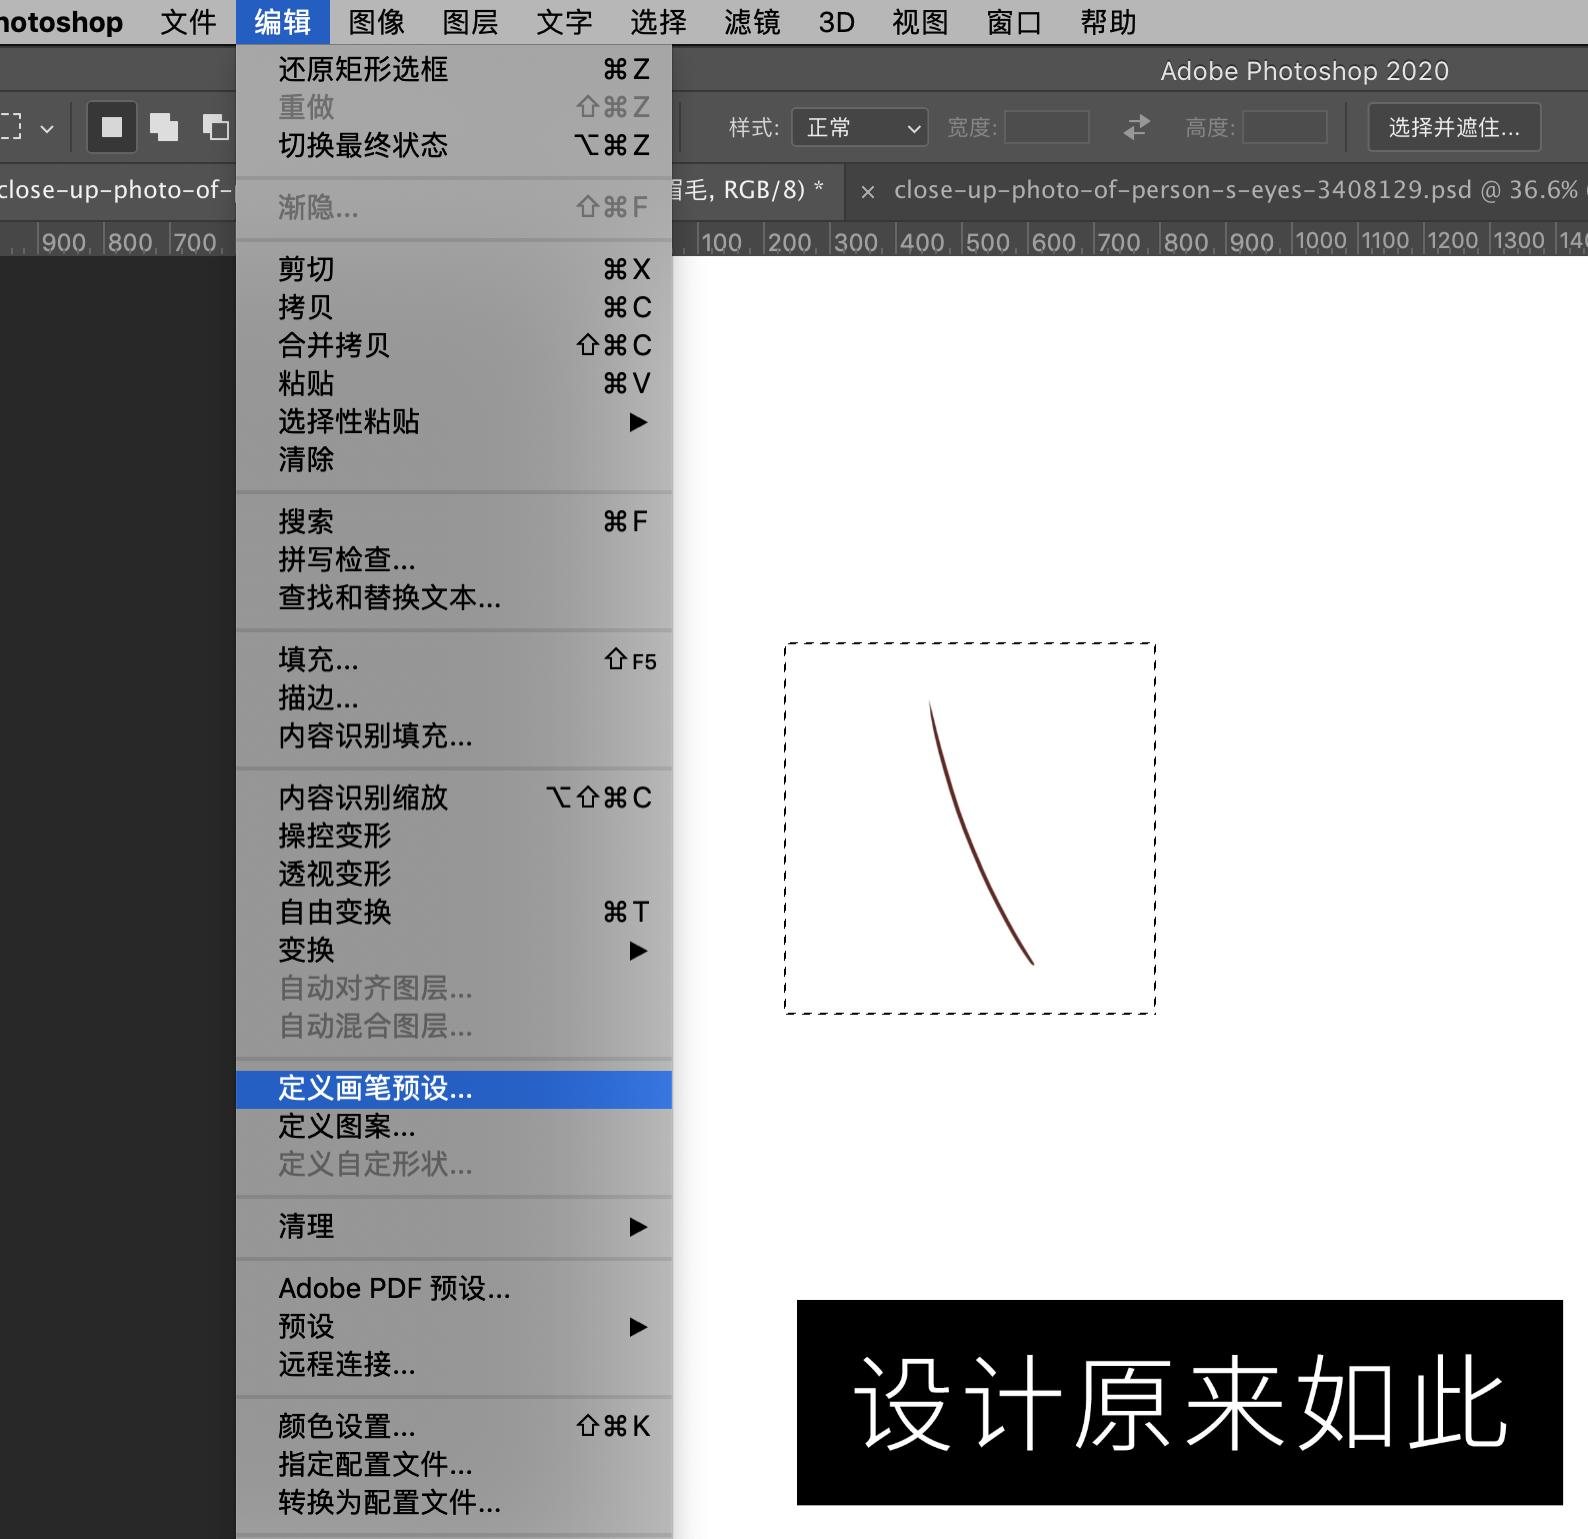Open 填充... menu item
Viewport: 1588px width, 1539px height.
click(x=454, y=660)
